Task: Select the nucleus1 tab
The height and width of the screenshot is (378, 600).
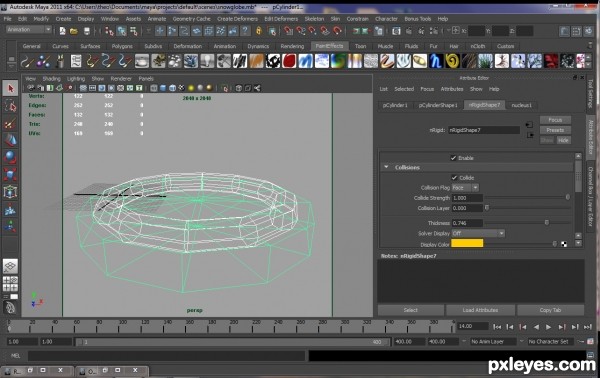Action: point(522,105)
